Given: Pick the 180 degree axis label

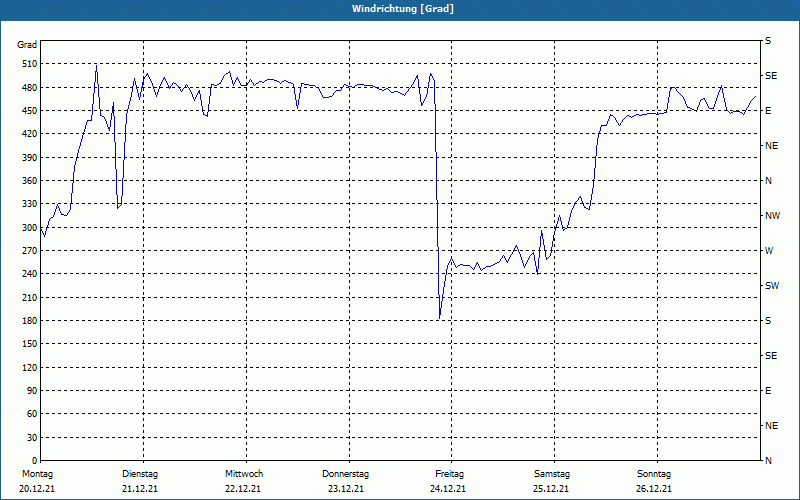Looking at the screenshot, I should coord(30,321).
